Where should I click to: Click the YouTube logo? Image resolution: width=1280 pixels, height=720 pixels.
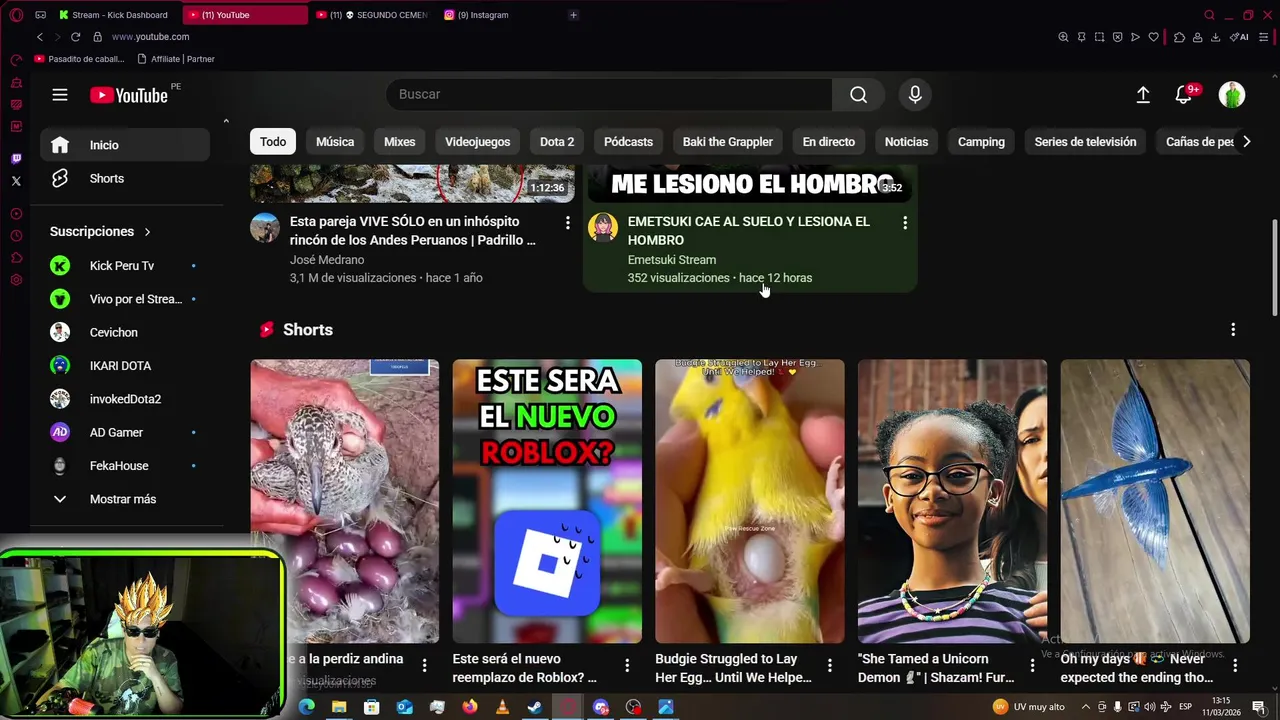pos(129,95)
